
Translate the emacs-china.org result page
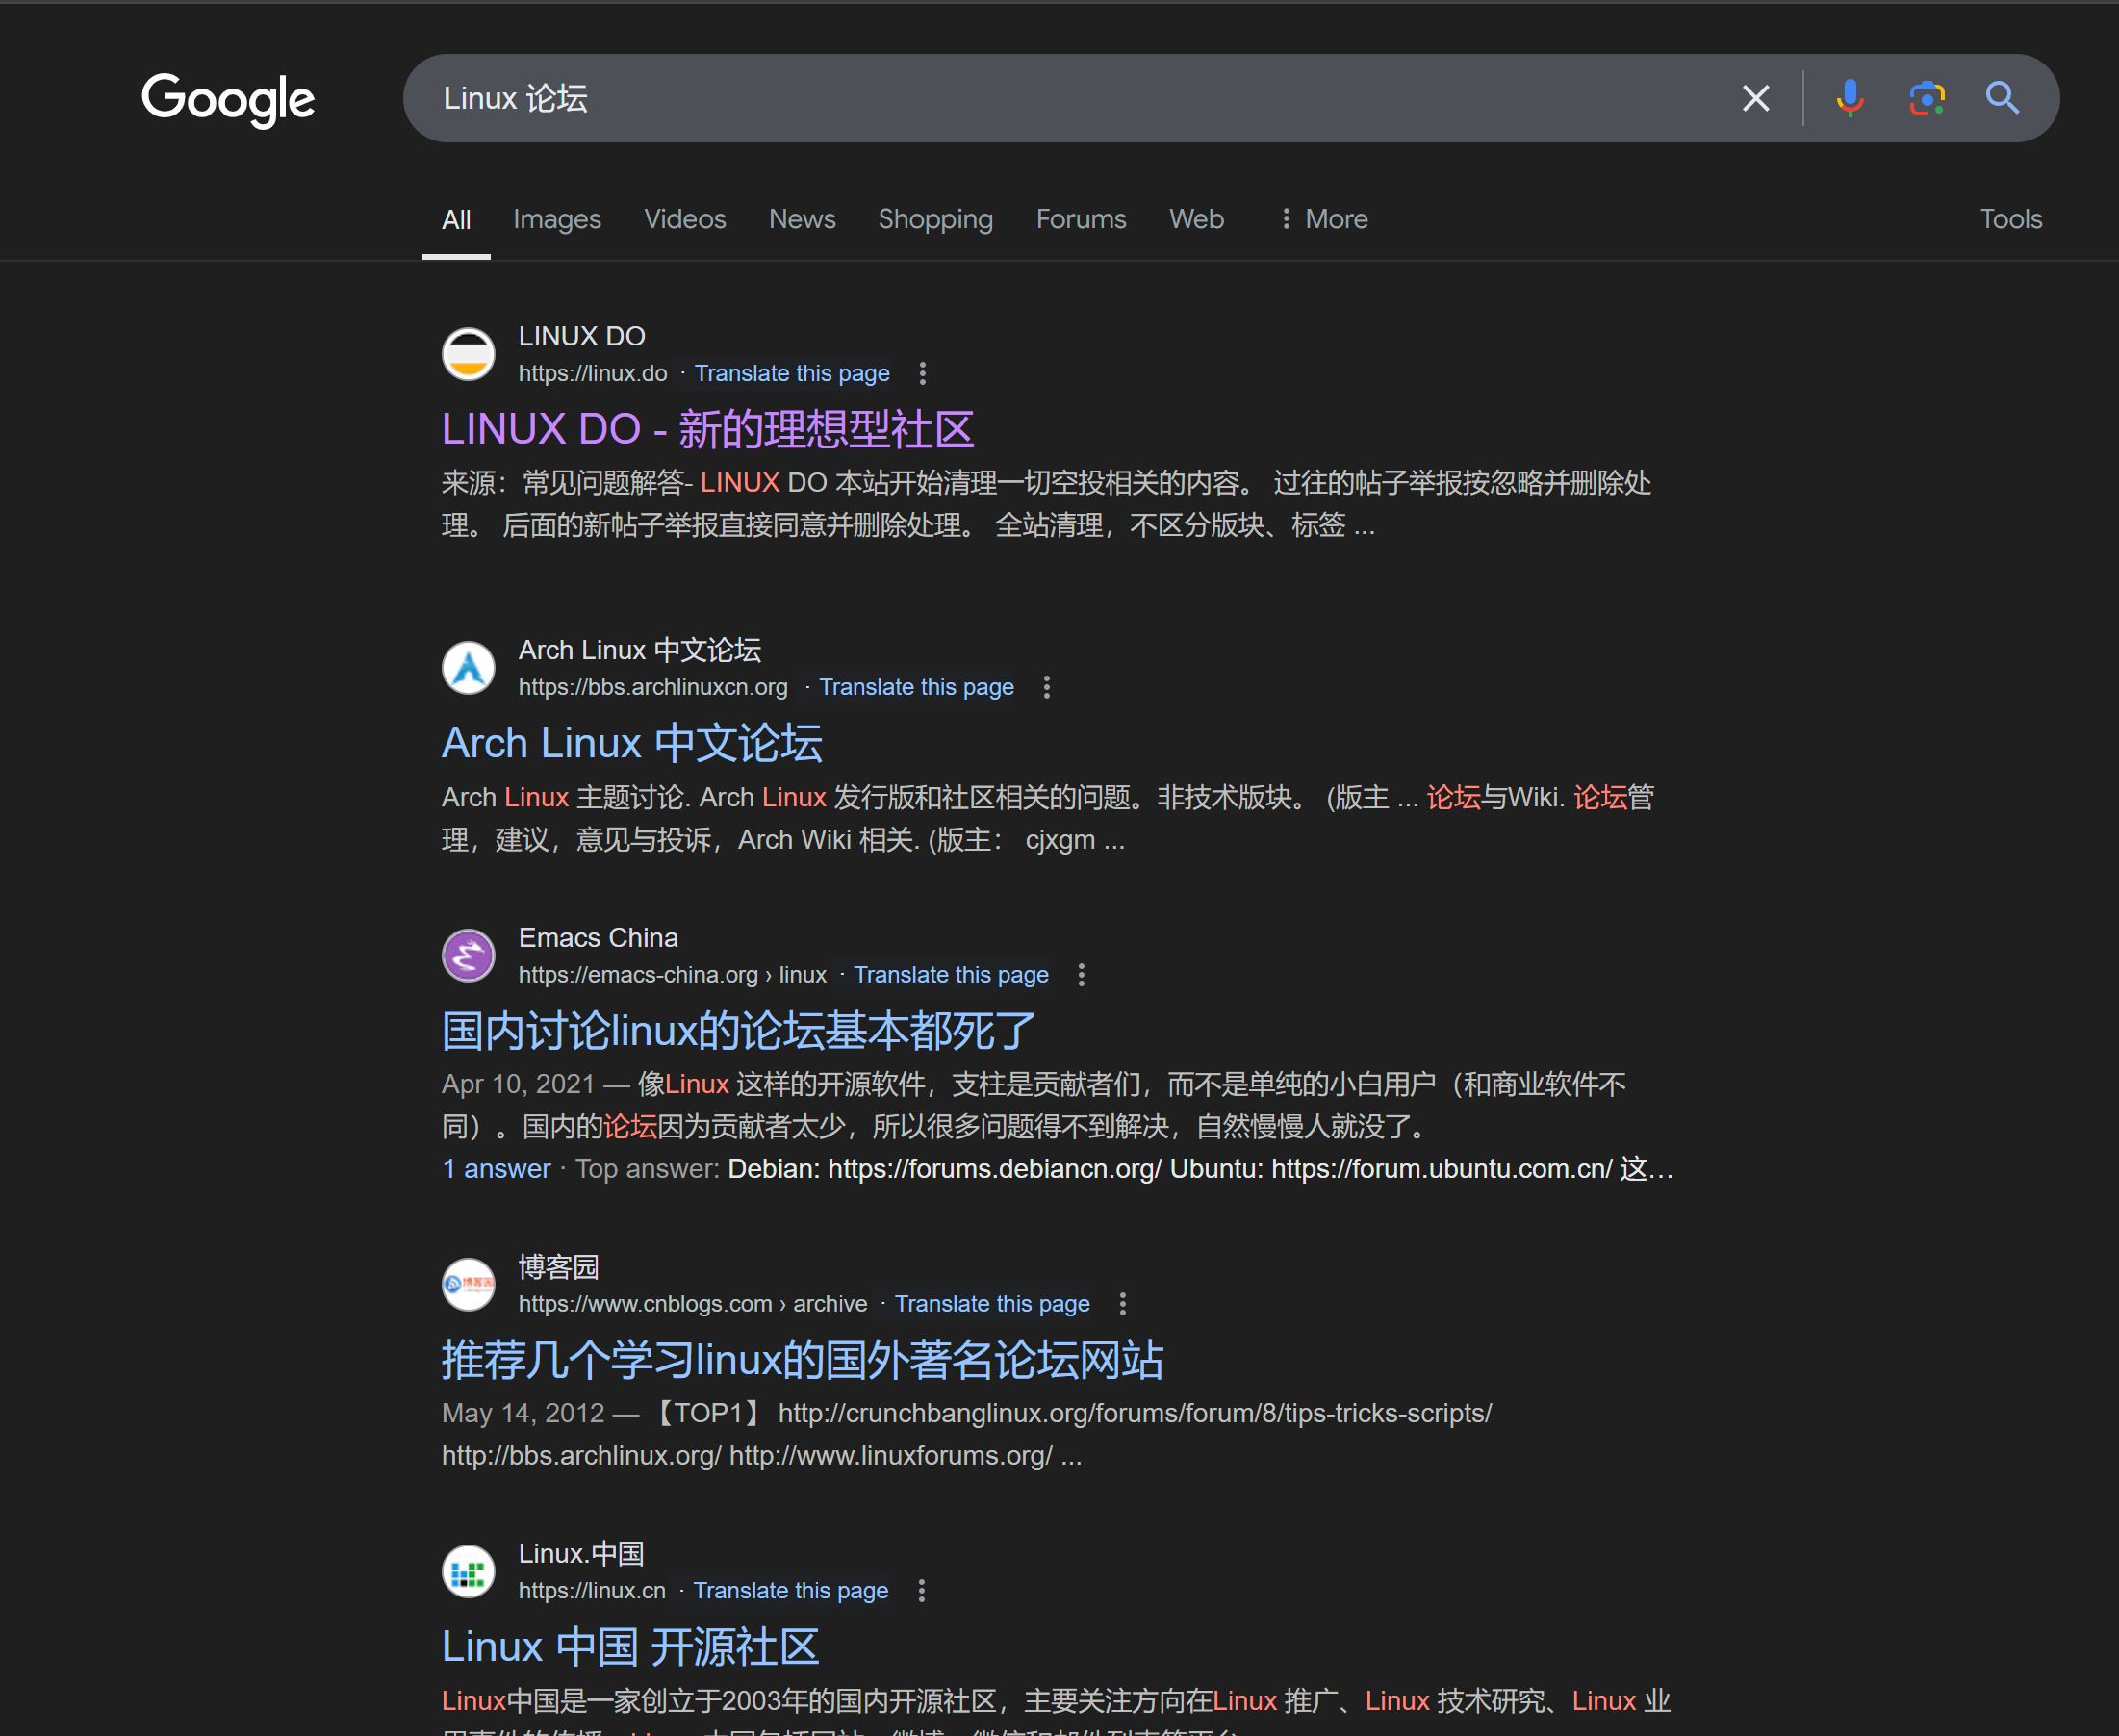pyautogui.click(x=951, y=975)
